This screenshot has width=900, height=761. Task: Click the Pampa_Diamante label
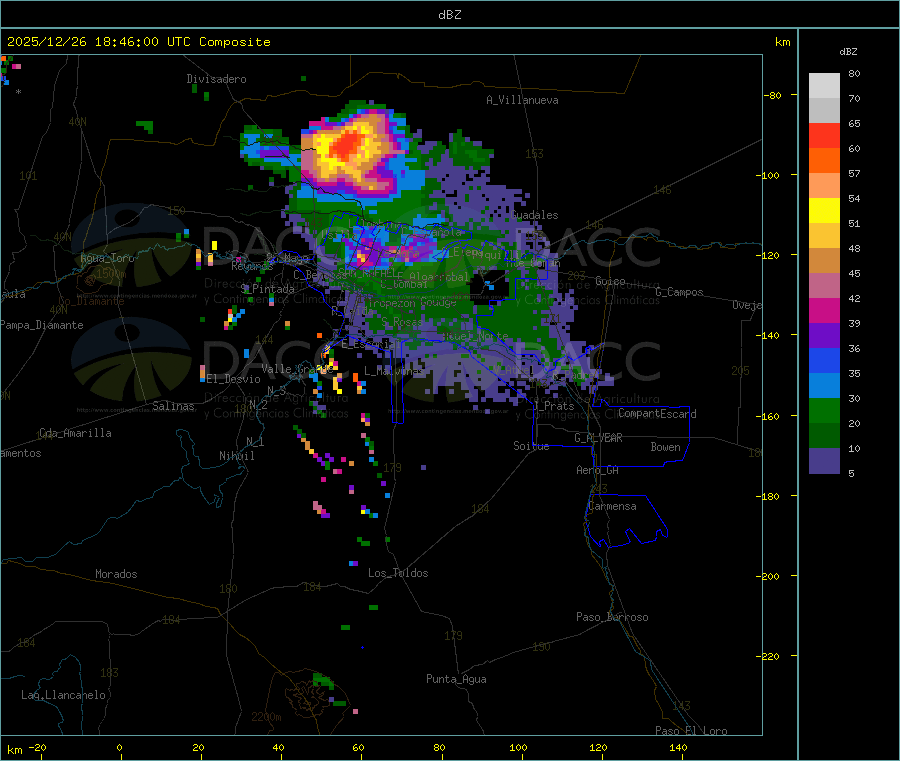[42, 325]
